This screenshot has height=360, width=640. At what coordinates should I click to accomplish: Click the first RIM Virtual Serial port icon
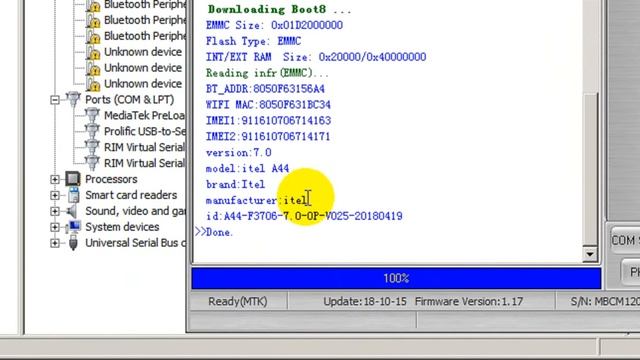click(x=92, y=147)
